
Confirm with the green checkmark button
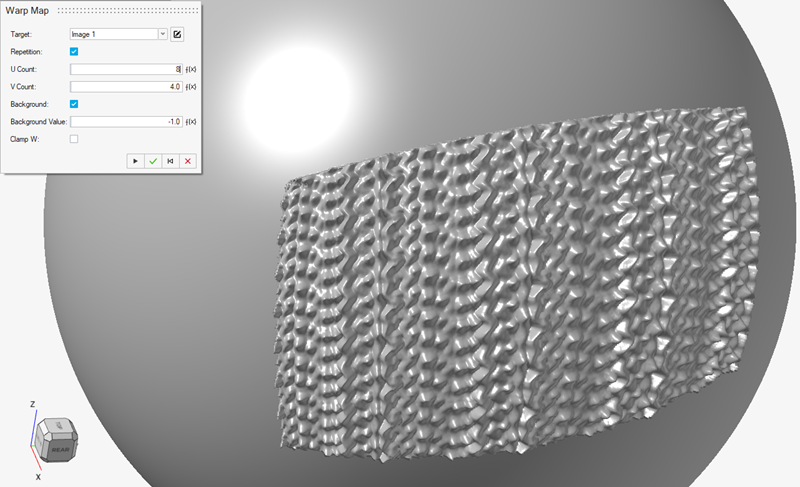pyautogui.click(x=152, y=160)
